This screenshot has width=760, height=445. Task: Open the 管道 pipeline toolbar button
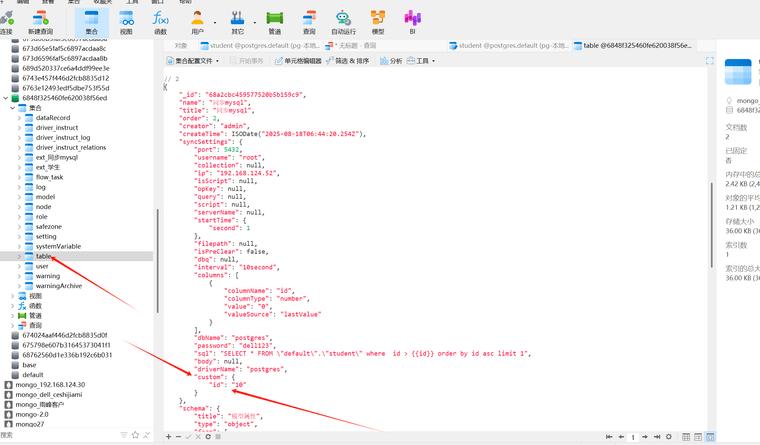click(x=275, y=23)
